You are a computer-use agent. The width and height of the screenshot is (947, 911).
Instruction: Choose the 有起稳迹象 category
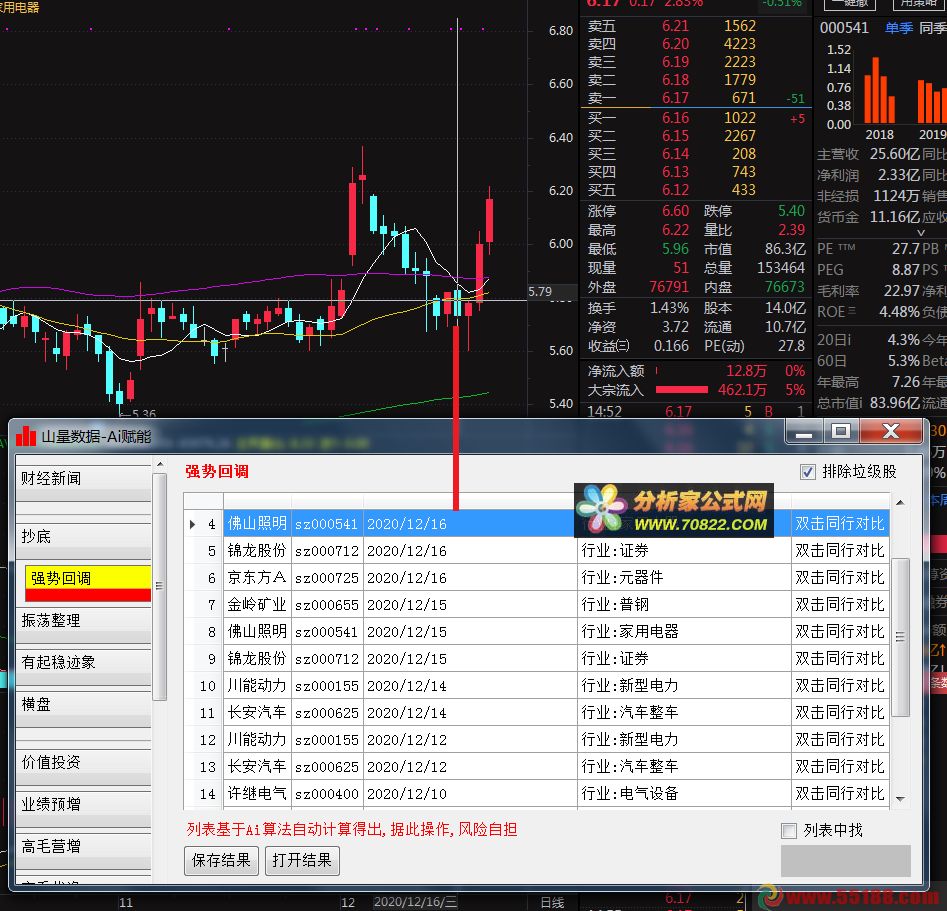pyautogui.click(x=83, y=666)
